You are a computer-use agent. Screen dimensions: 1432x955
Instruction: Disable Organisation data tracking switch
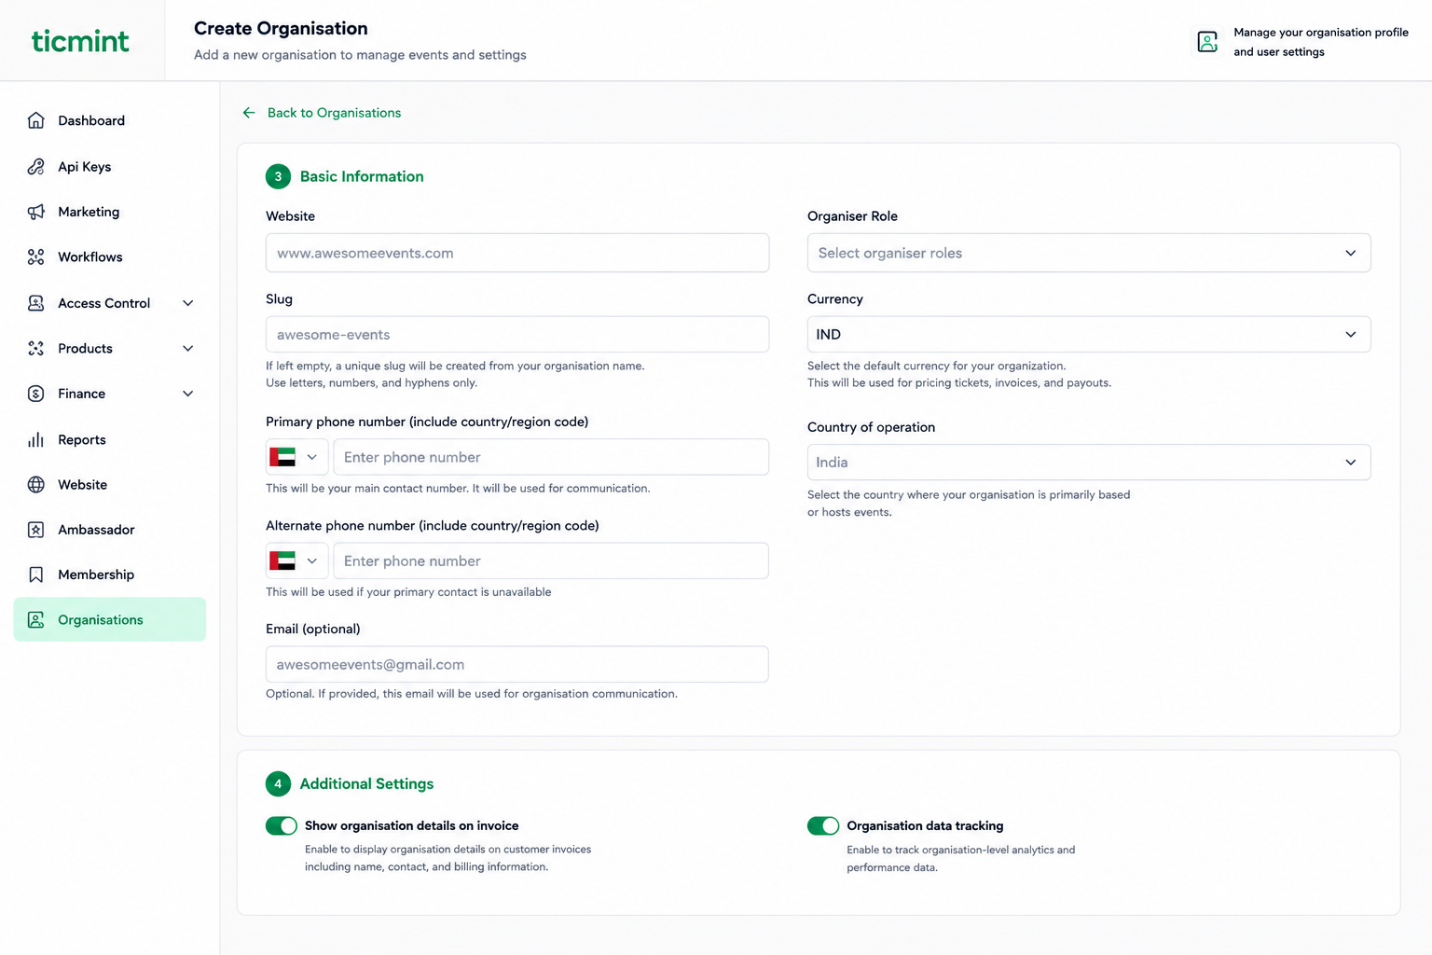823,826
